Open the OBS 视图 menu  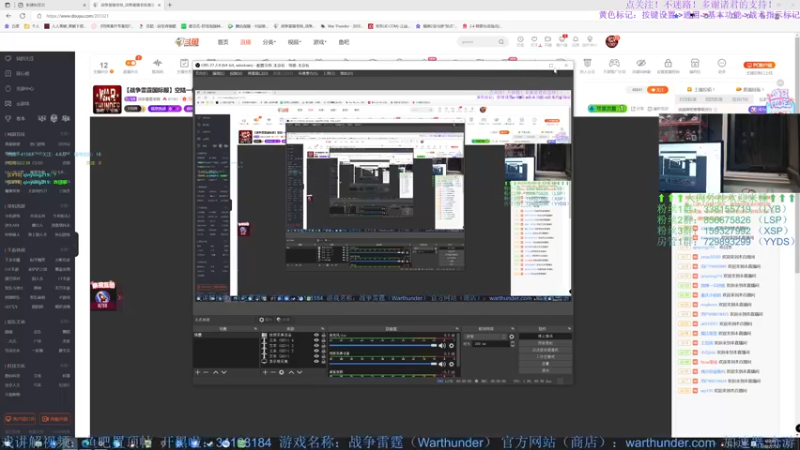(236, 73)
